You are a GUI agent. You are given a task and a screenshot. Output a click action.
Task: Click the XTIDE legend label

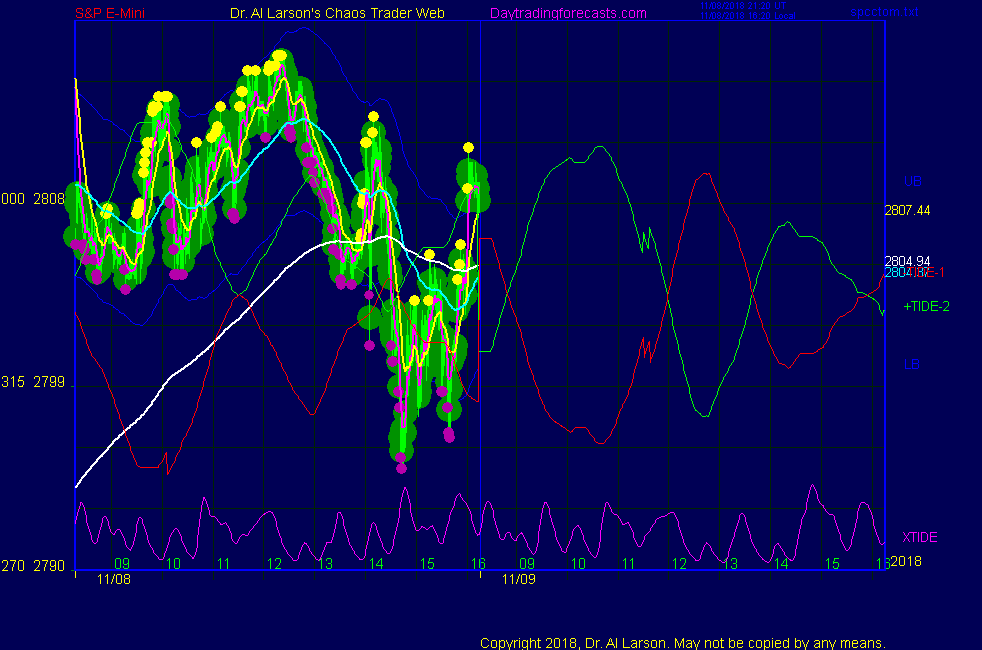point(920,537)
